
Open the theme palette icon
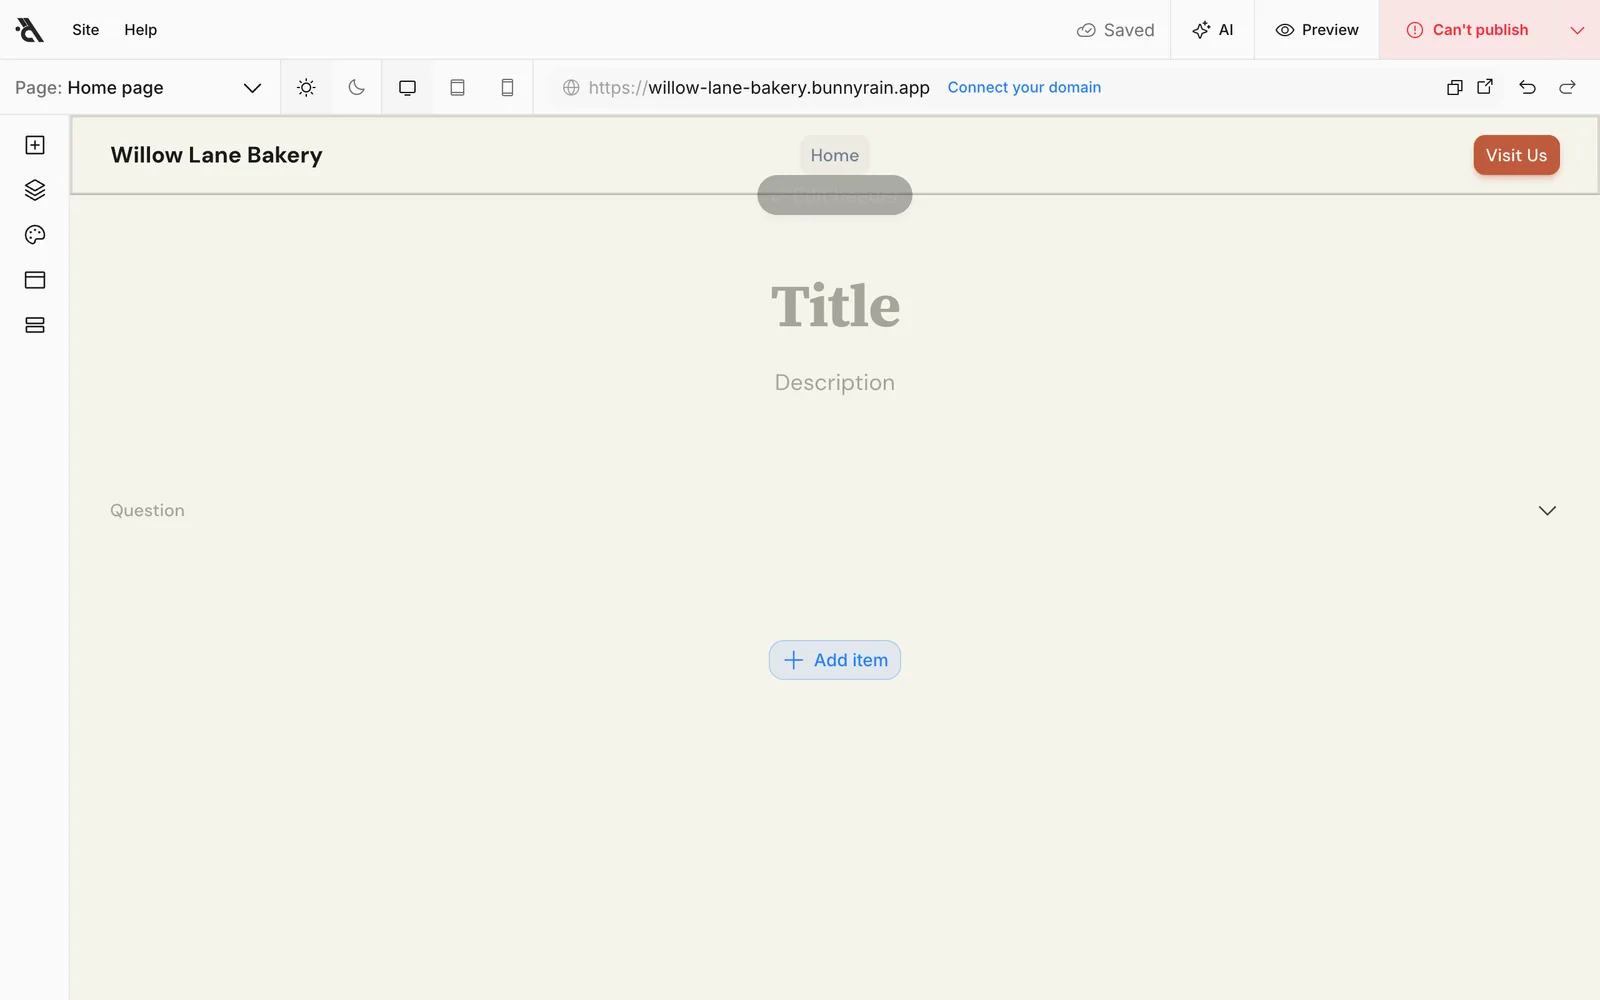coord(35,235)
